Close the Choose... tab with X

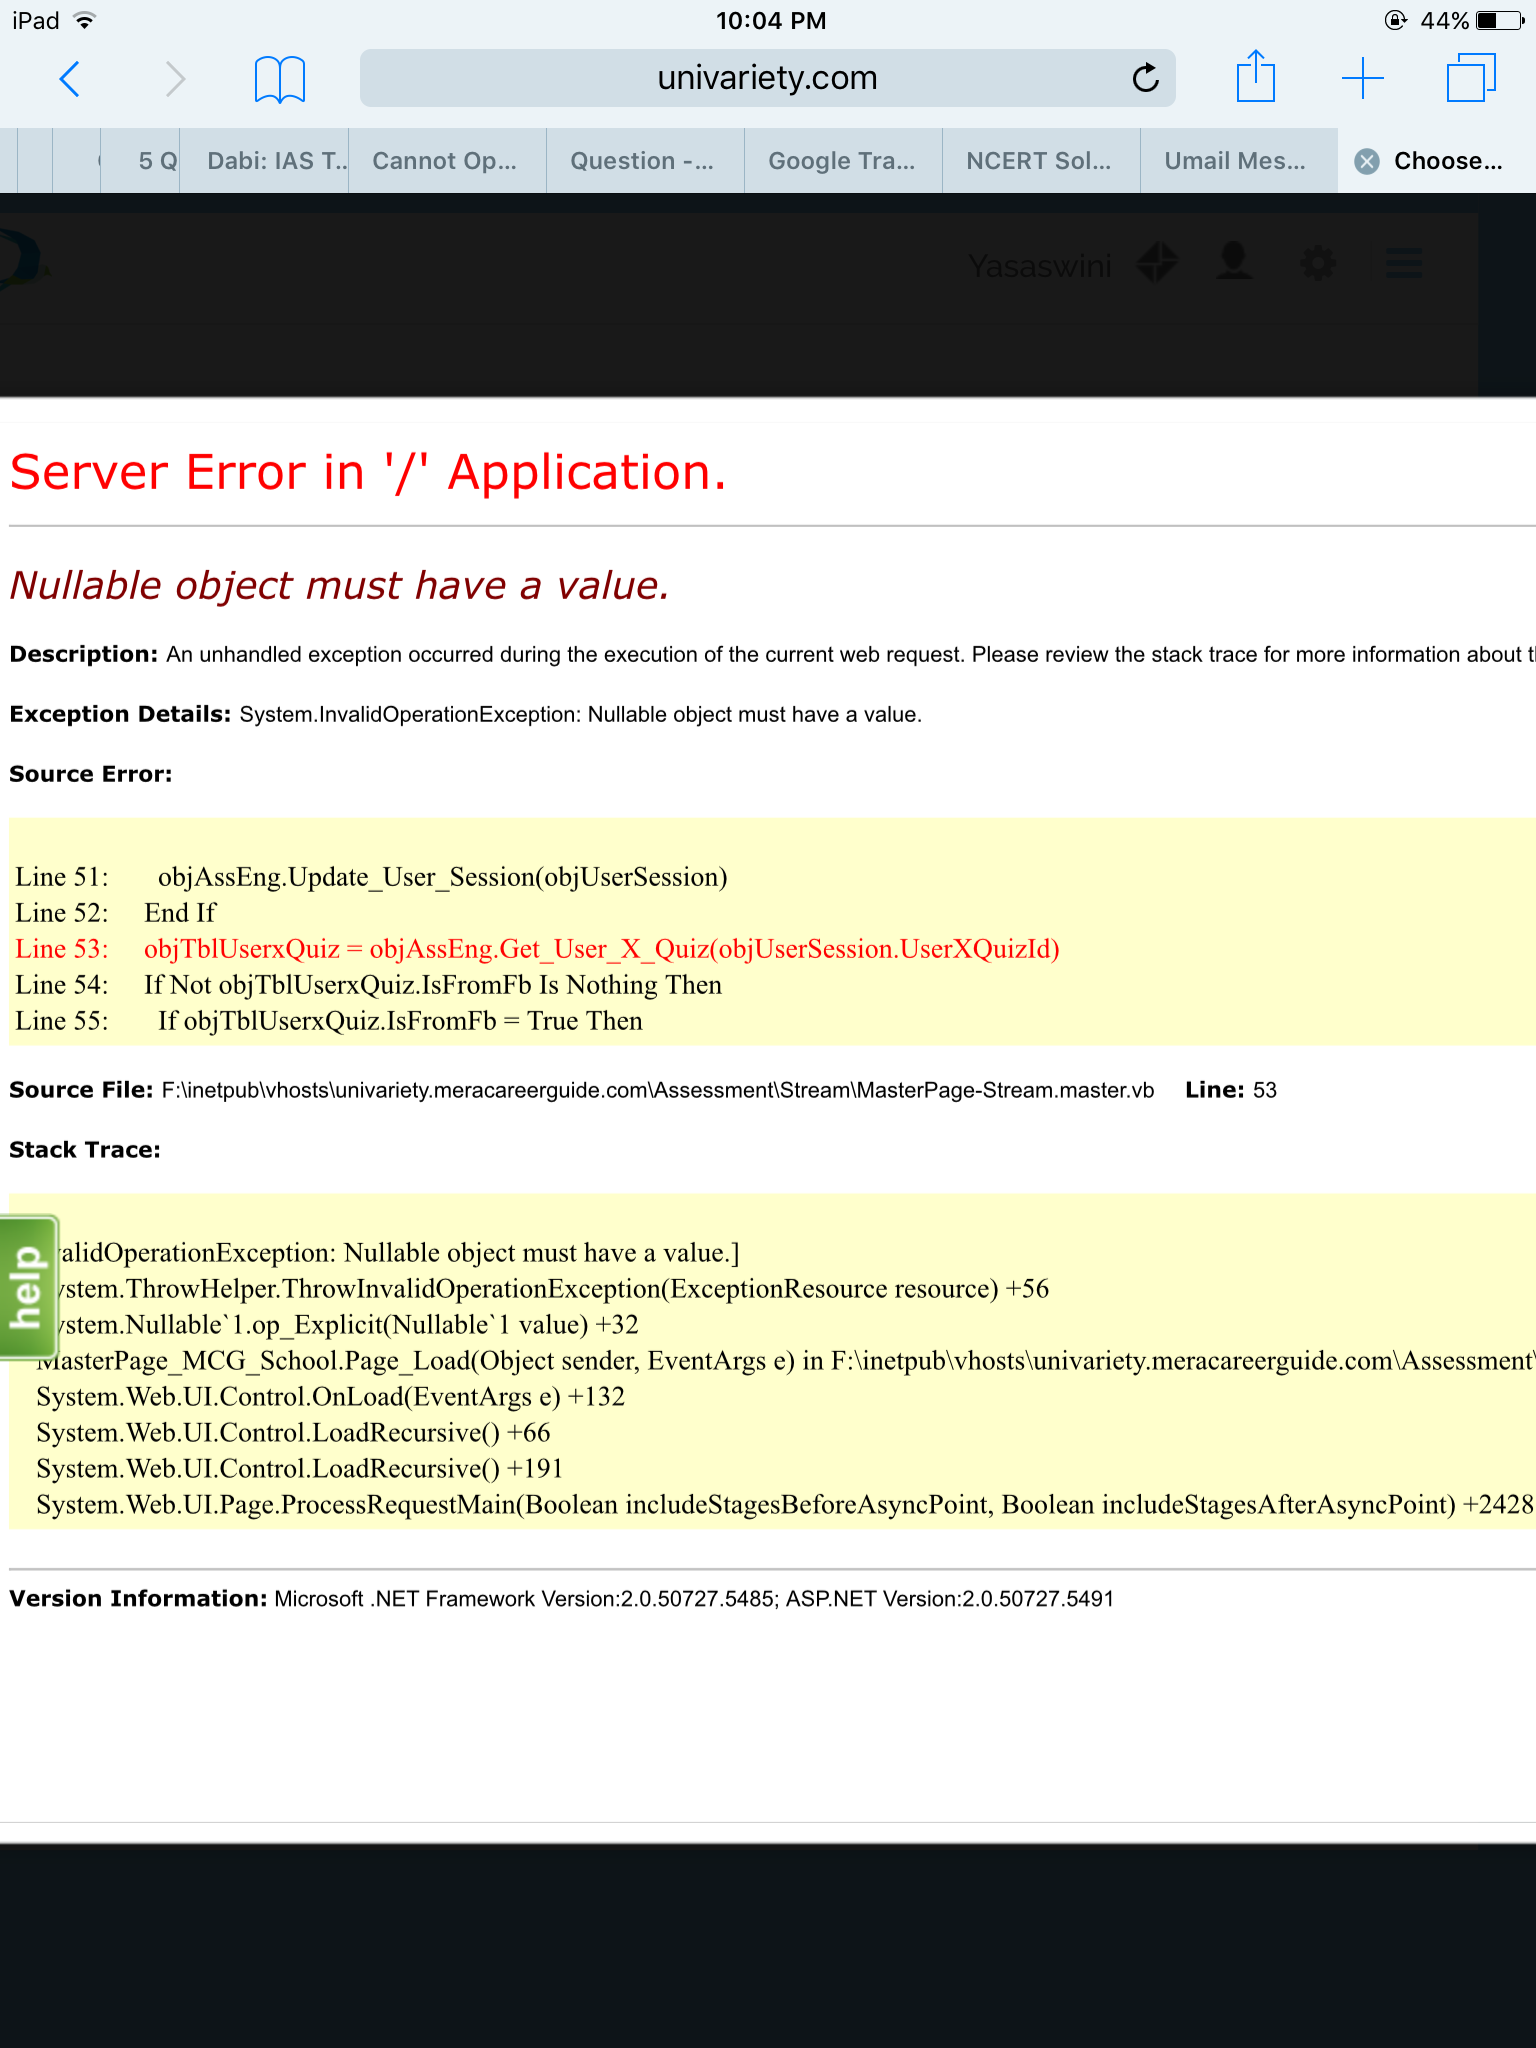pos(1367,161)
